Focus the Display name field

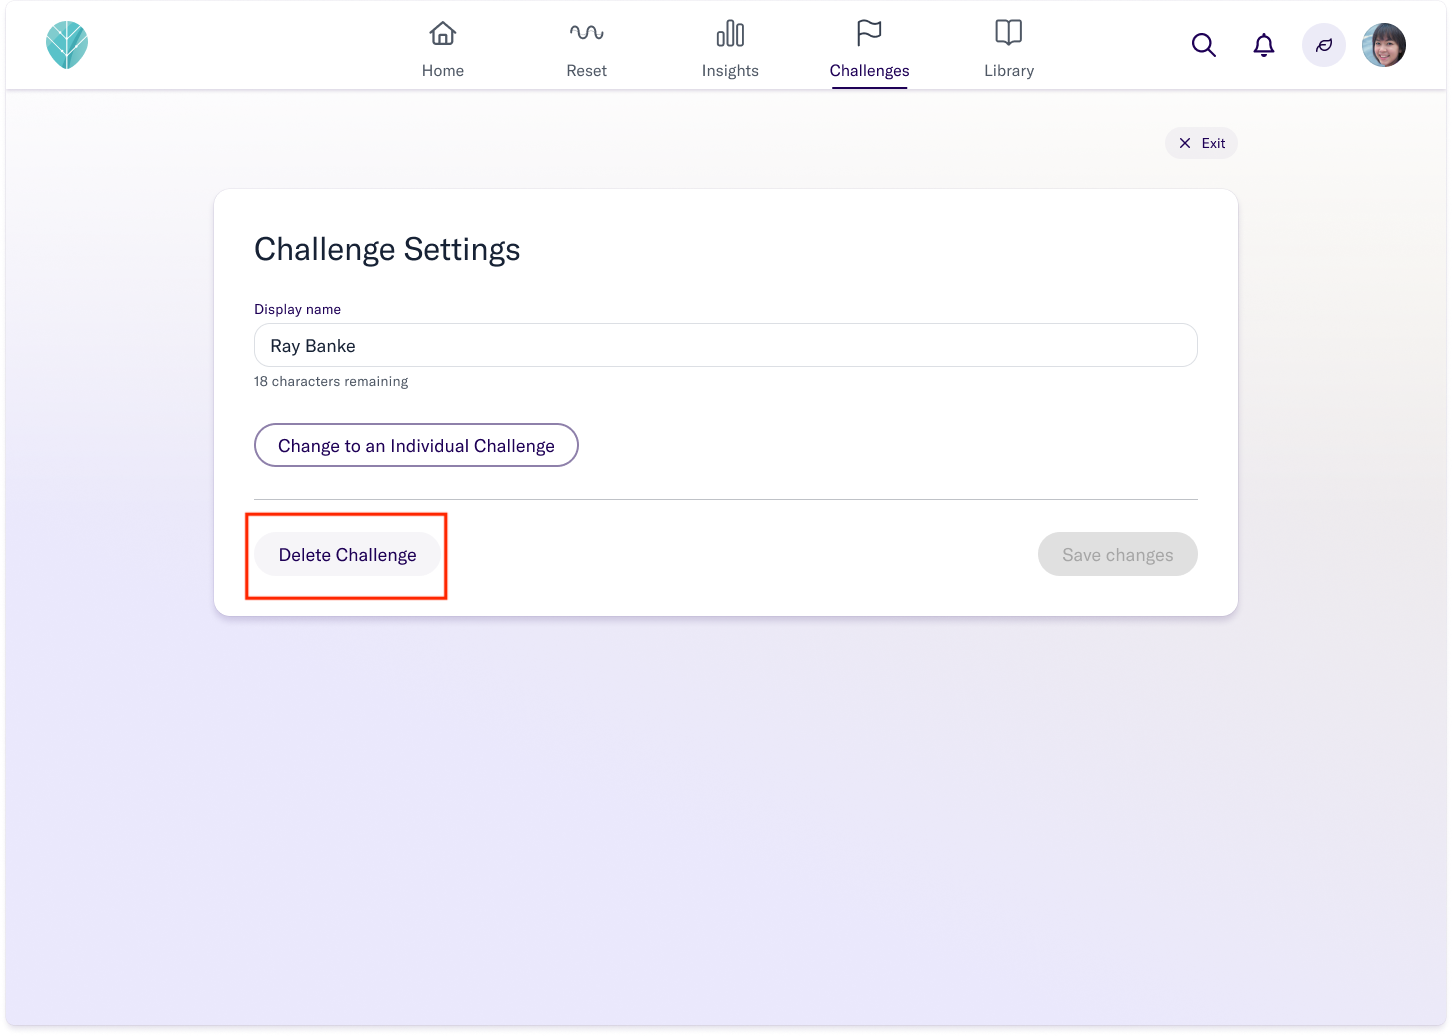coord(726,345)
